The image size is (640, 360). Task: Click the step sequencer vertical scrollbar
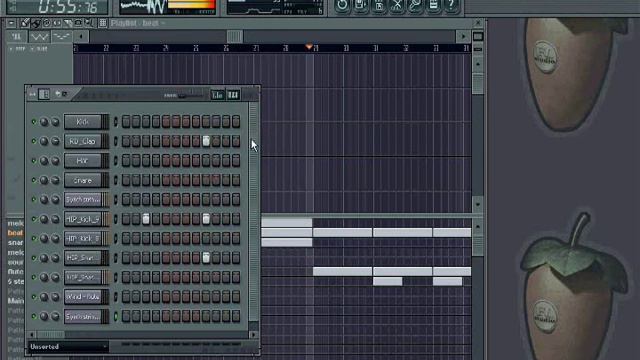pyautogui.click(x=253, y=211)
